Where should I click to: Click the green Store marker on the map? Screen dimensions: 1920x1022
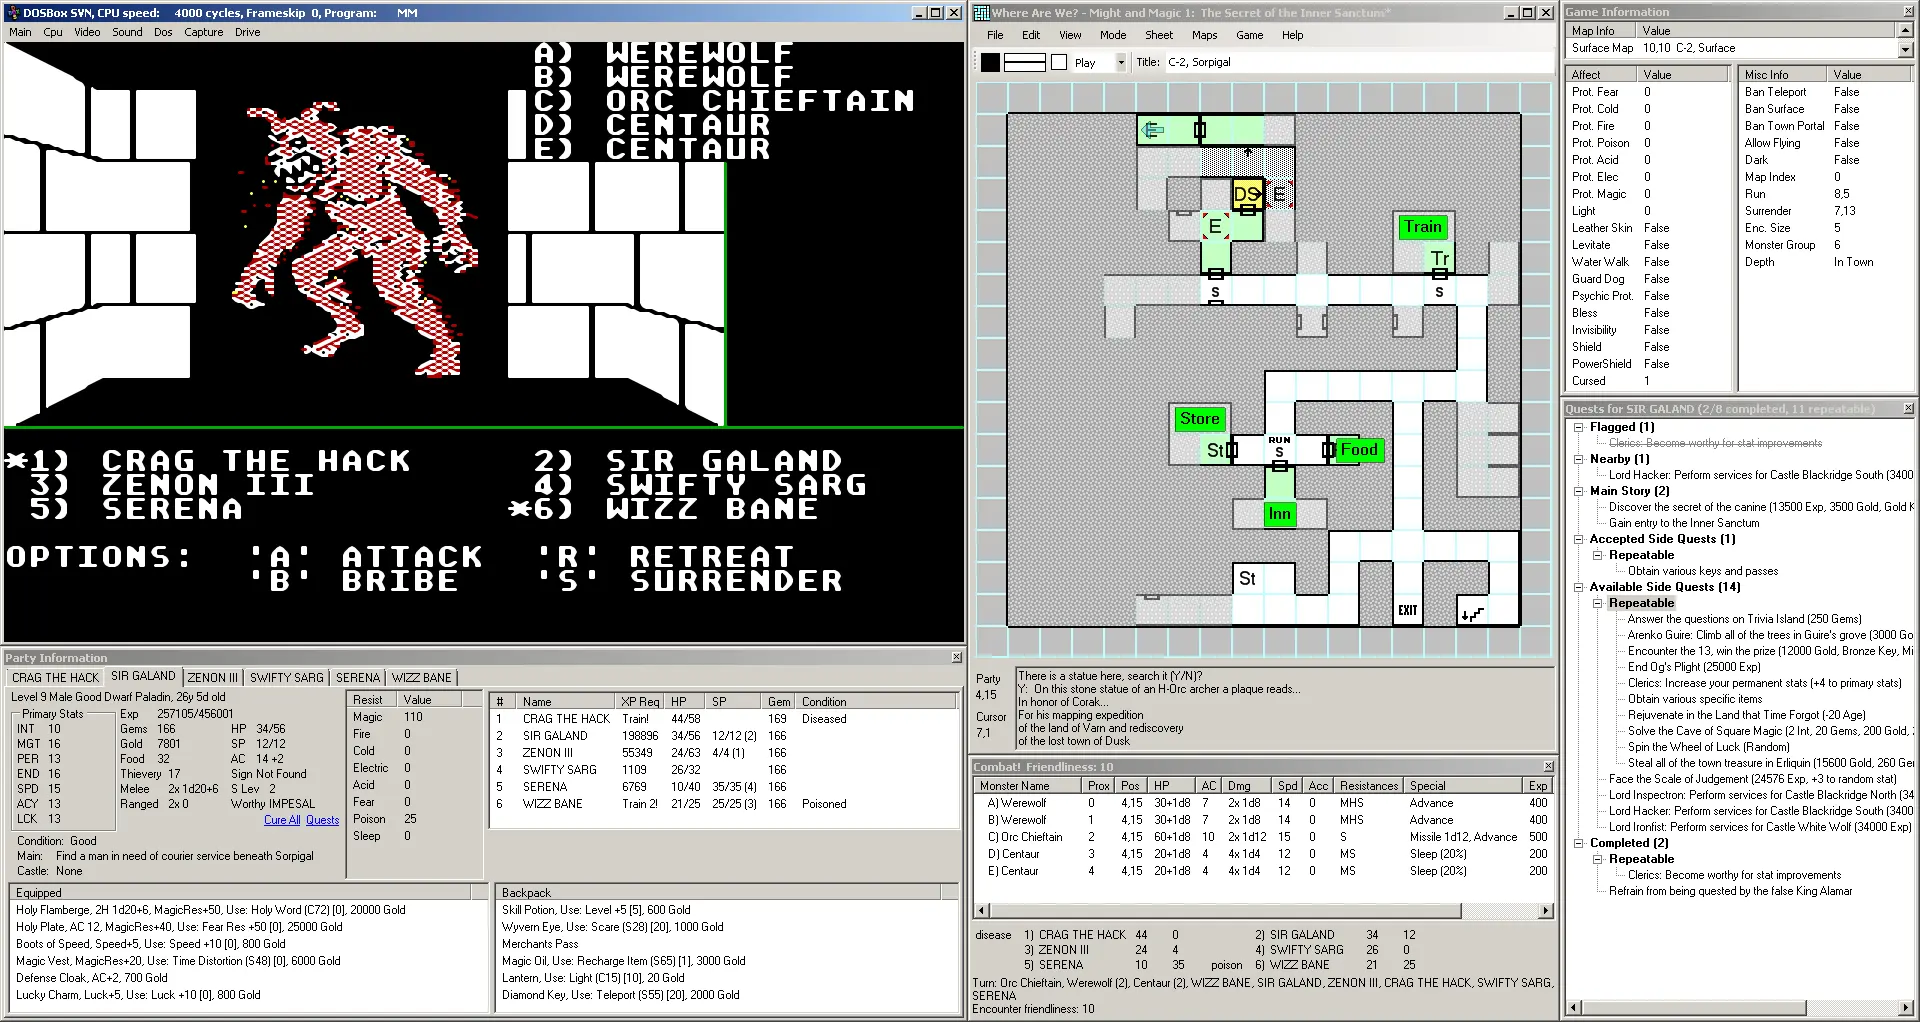[1199, 419]
